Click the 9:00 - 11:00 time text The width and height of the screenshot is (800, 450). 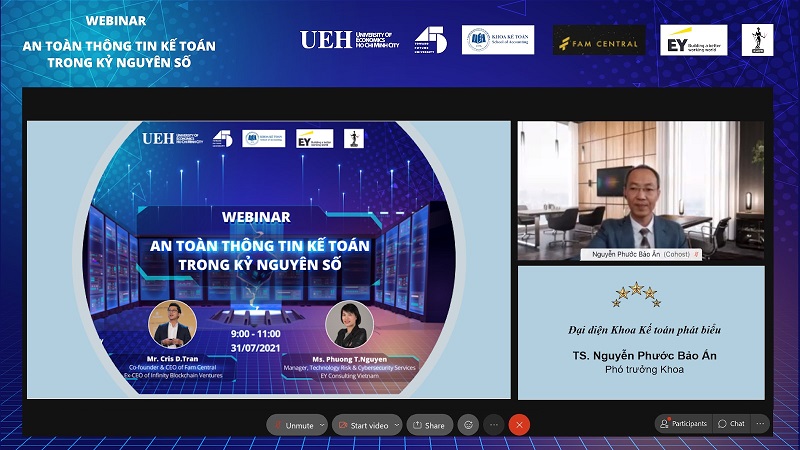[256, 334]
